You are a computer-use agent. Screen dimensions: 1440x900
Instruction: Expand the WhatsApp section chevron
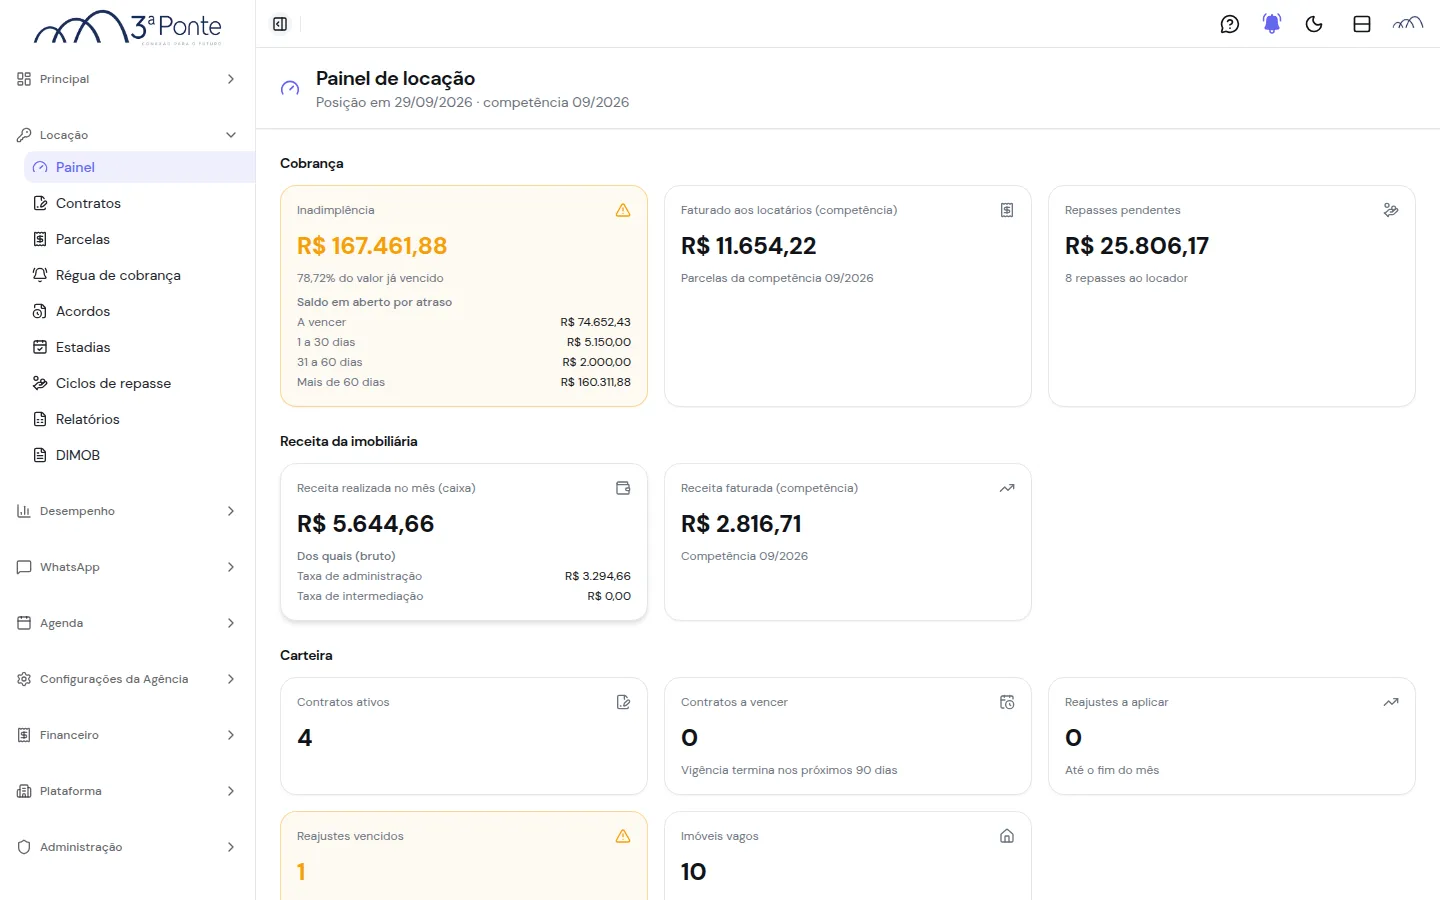pos(231,567)
